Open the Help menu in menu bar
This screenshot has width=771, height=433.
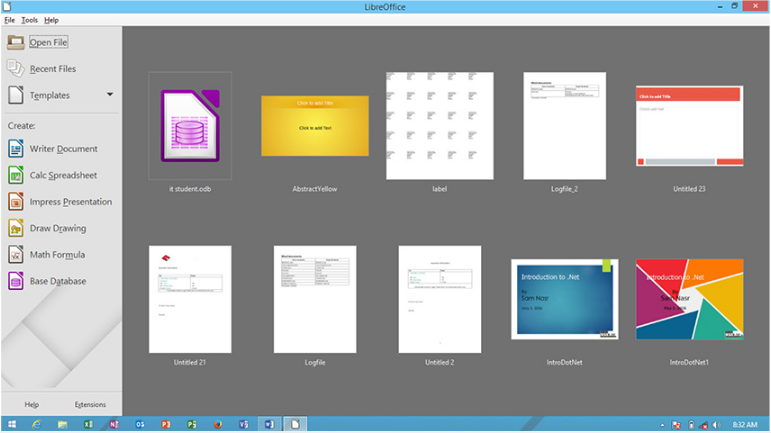point(51,20)
